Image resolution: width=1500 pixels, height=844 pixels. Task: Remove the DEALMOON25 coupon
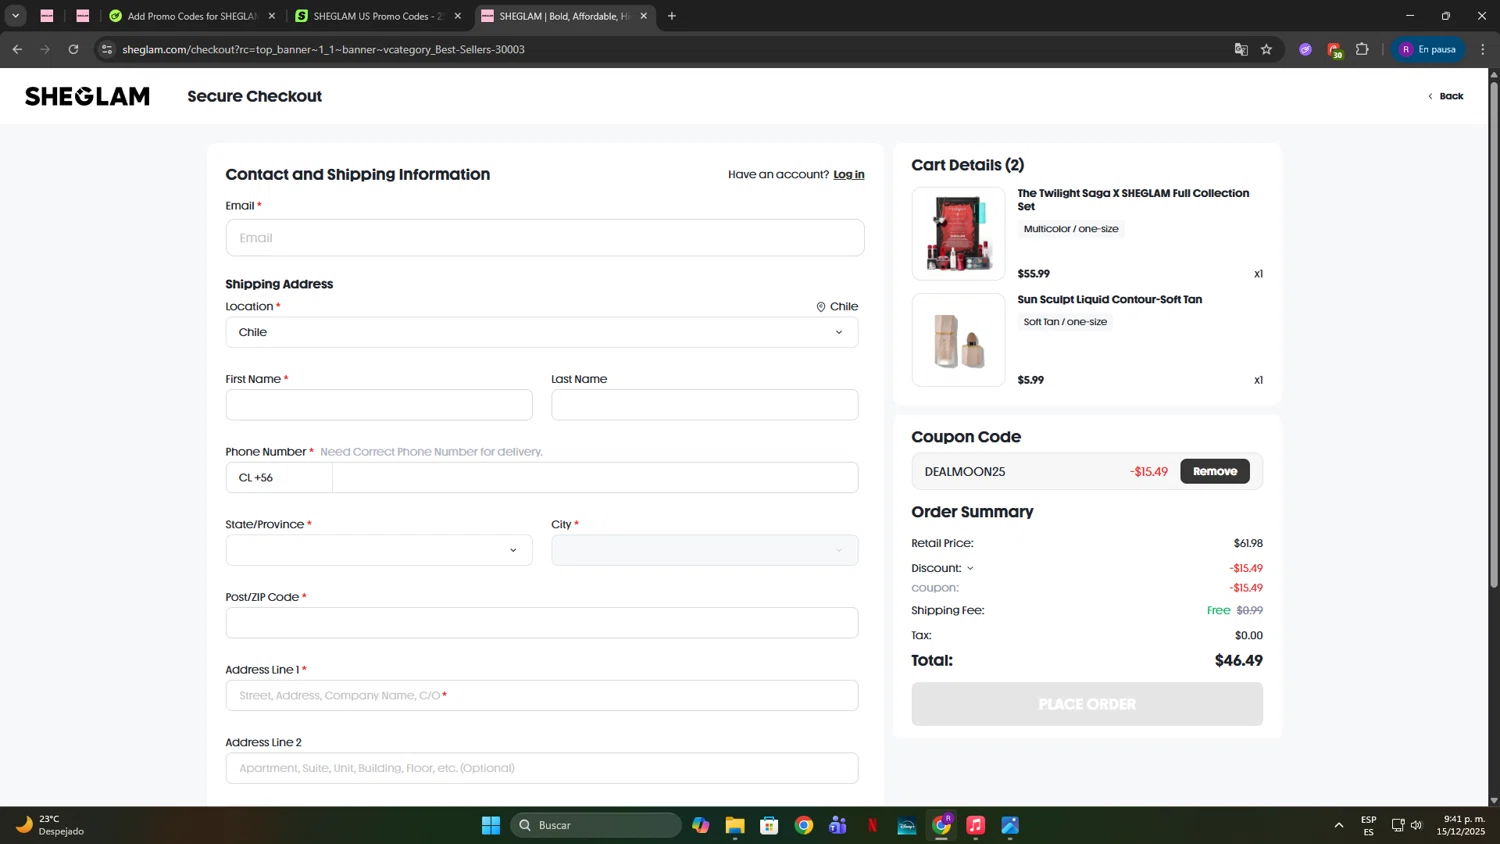point(1215,471)
